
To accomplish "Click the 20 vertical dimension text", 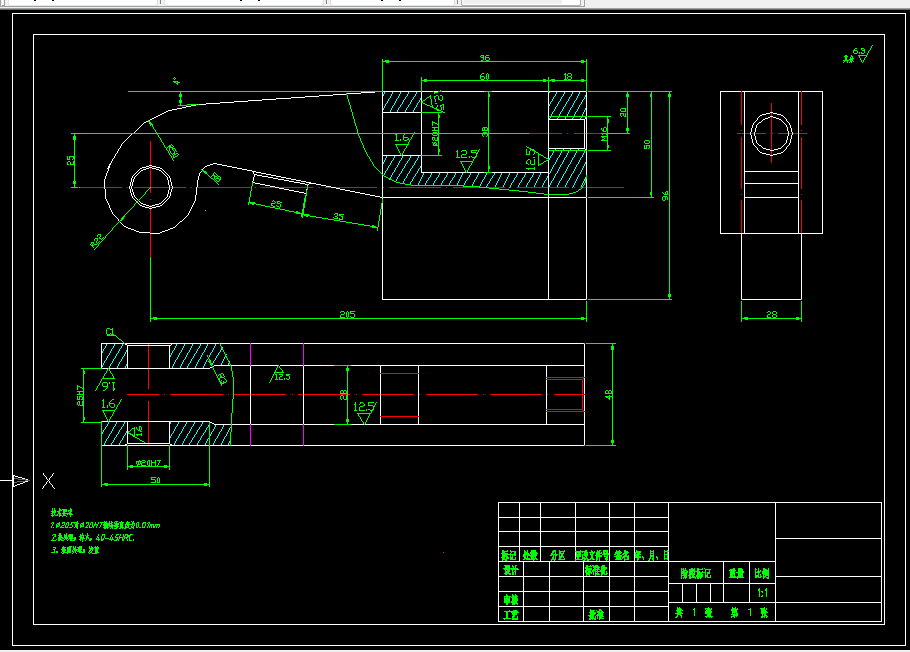I will (x=623, y=112).
